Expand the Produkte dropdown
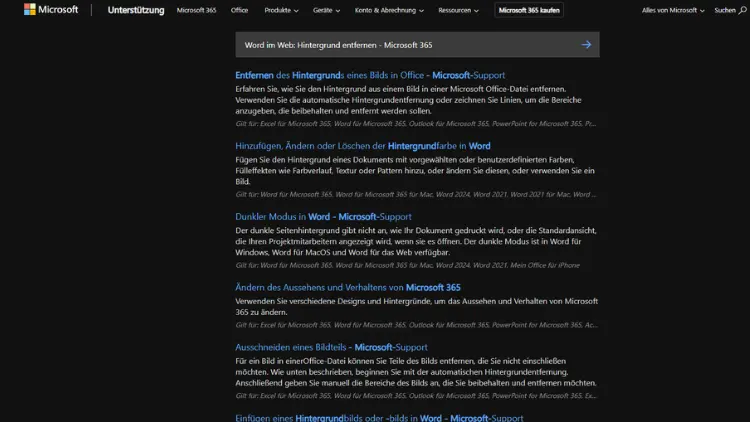The width and height of the screenshot is (750, 422). coord(281,10)
